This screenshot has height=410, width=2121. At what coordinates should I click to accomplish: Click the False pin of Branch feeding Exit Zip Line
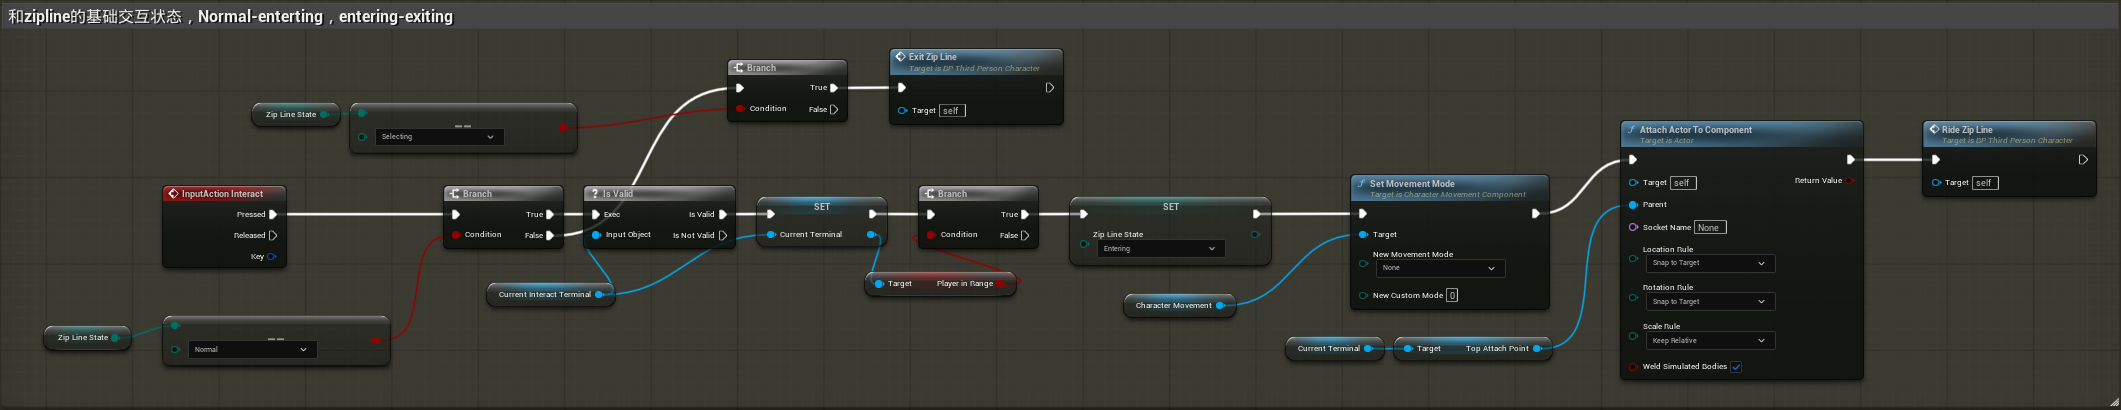(834, 109)
